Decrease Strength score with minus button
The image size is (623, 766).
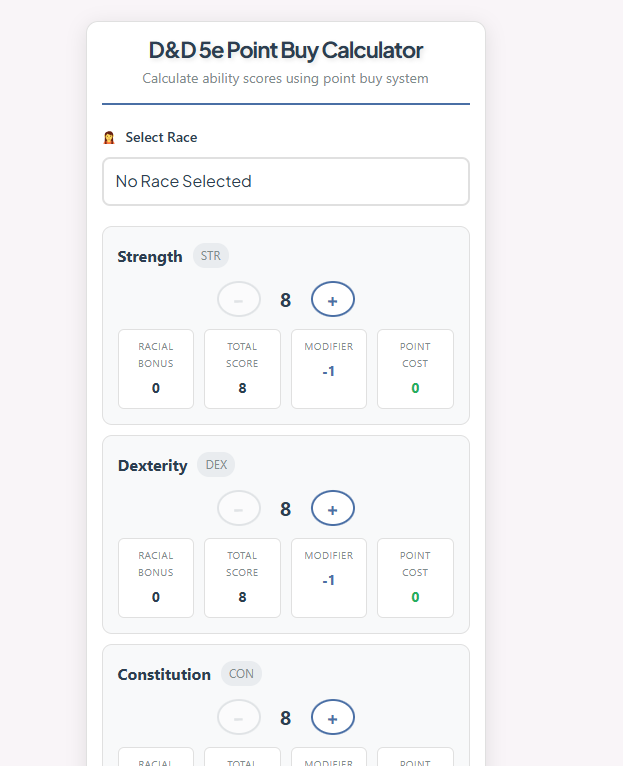click(x=239, y=299)
